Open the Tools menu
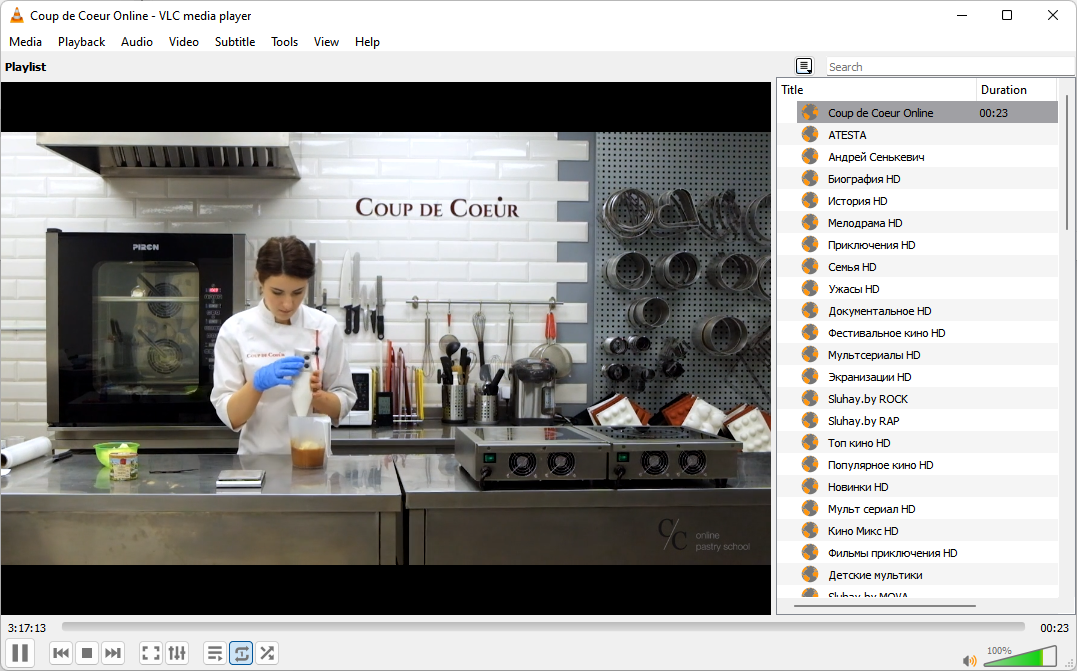This screenshot has height=671, width=1077. point(284,42)
